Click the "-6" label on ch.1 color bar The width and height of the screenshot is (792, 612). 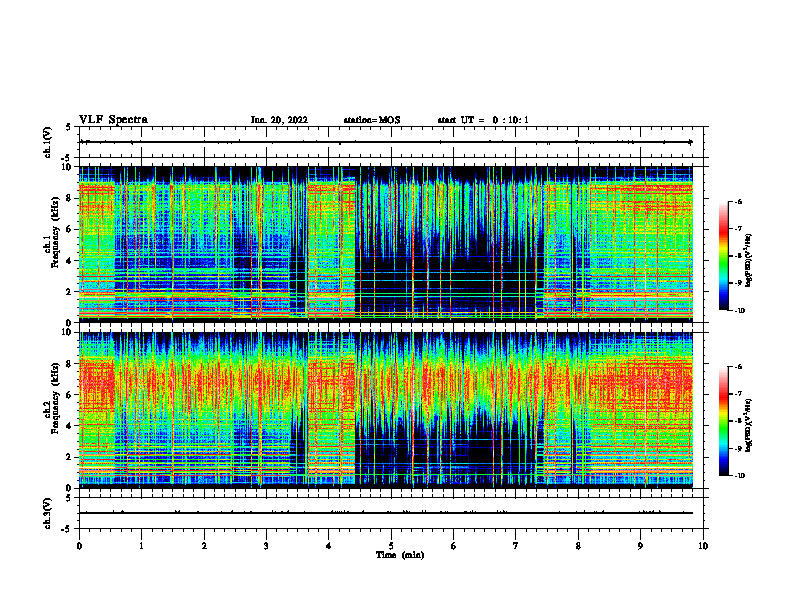tap(738, 201)
